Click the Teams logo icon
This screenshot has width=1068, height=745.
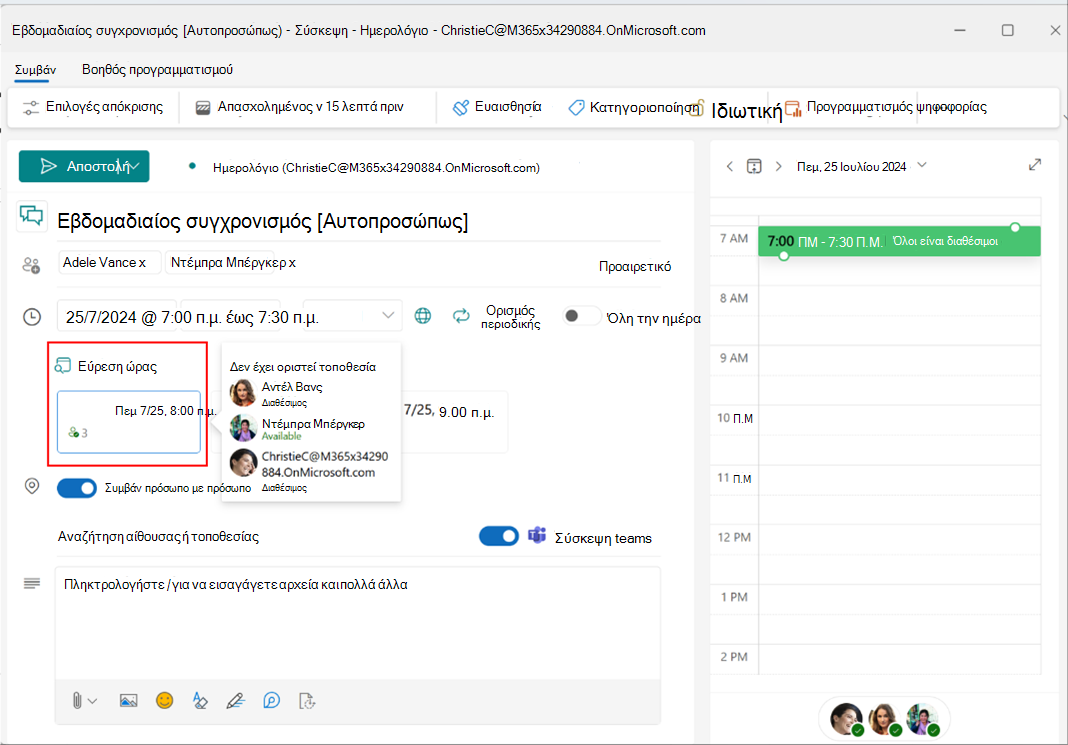(537, 536)
